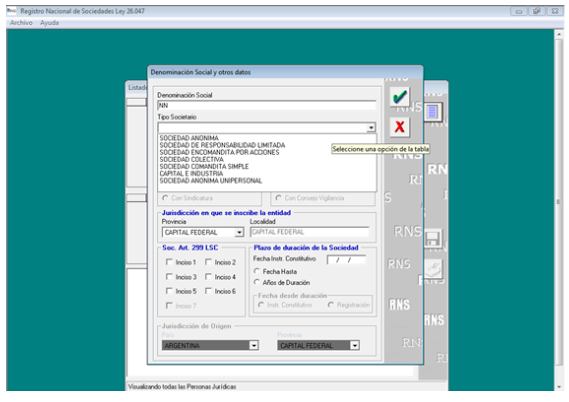
Task: Check the Inciso 1 checkbox
Action: pos(169,262)
